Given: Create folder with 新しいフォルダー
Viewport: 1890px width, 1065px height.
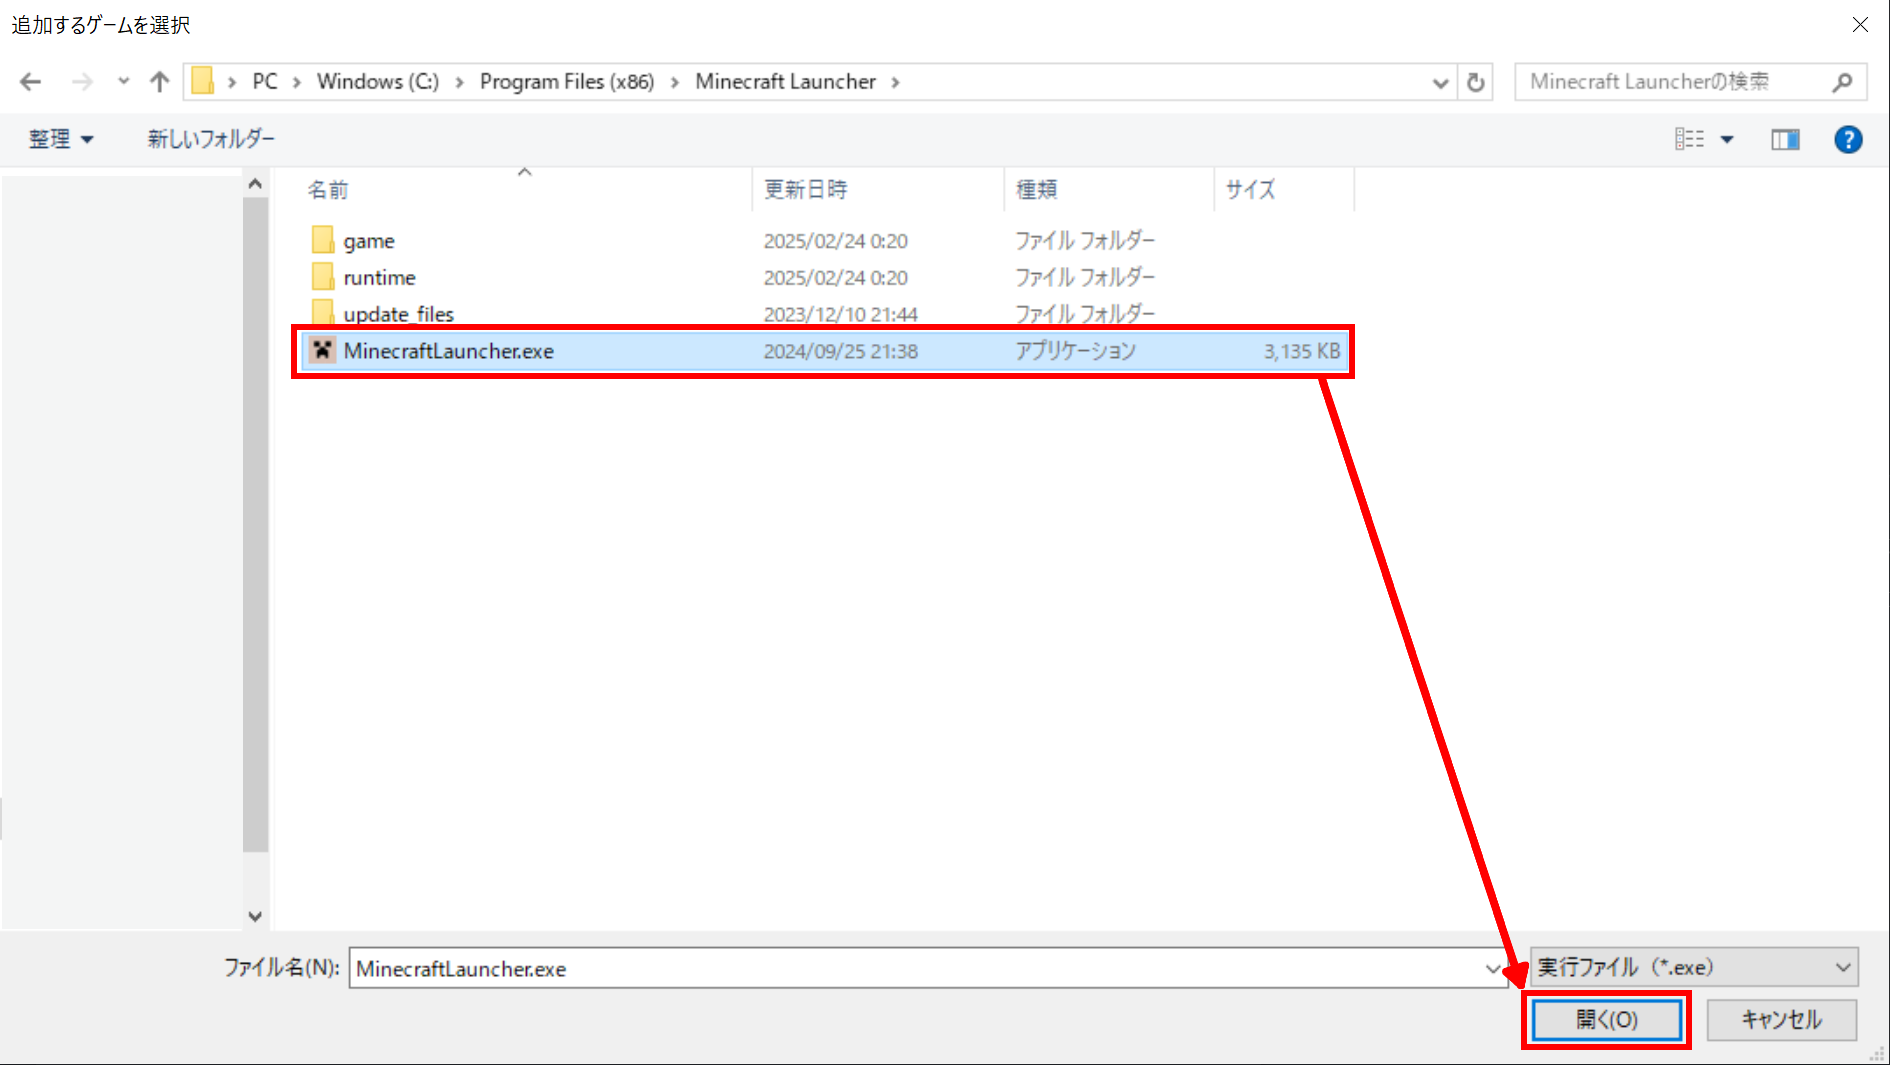Looking at the screenshot, I should point(211,139).
